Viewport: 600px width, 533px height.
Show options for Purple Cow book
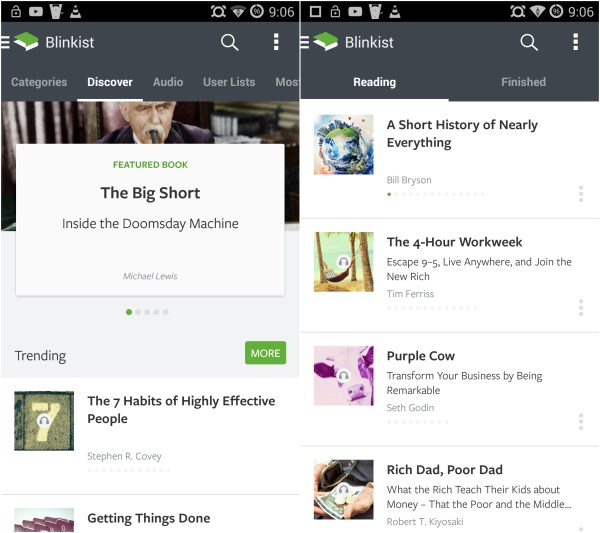coord(580,422)
